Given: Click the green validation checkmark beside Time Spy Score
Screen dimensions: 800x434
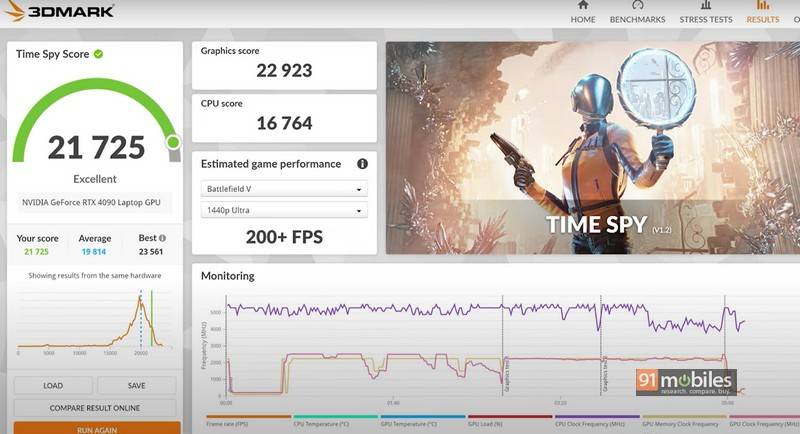Looking at the screenshot, I should tap(98, 54).
